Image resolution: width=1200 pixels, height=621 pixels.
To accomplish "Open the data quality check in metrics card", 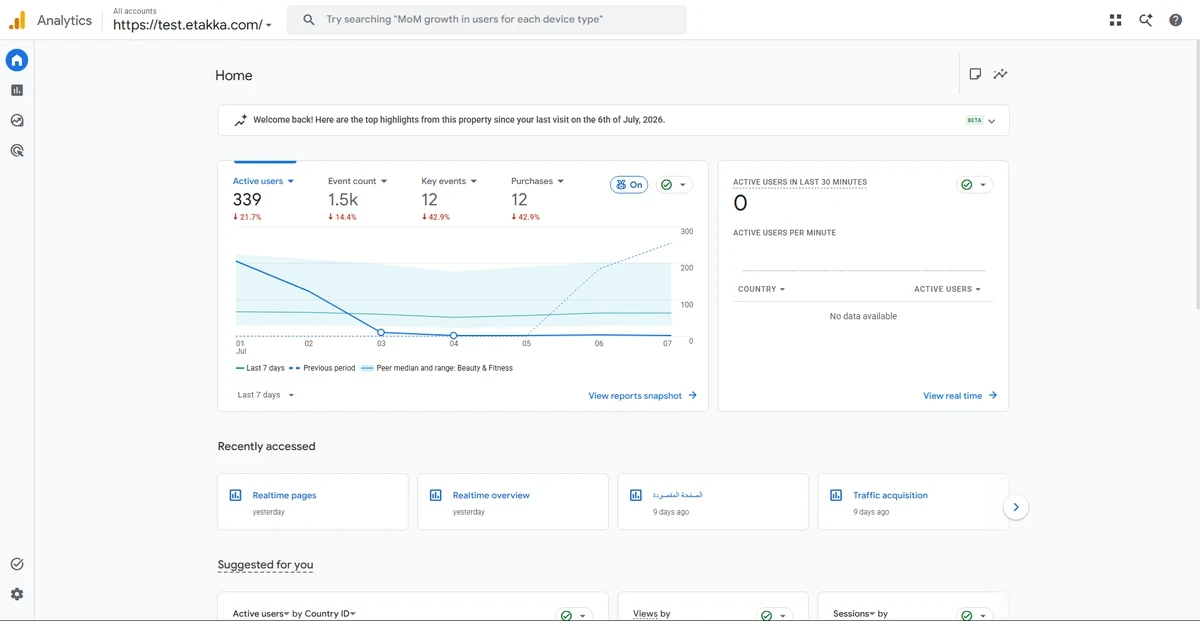I will (x=674, y=185).
